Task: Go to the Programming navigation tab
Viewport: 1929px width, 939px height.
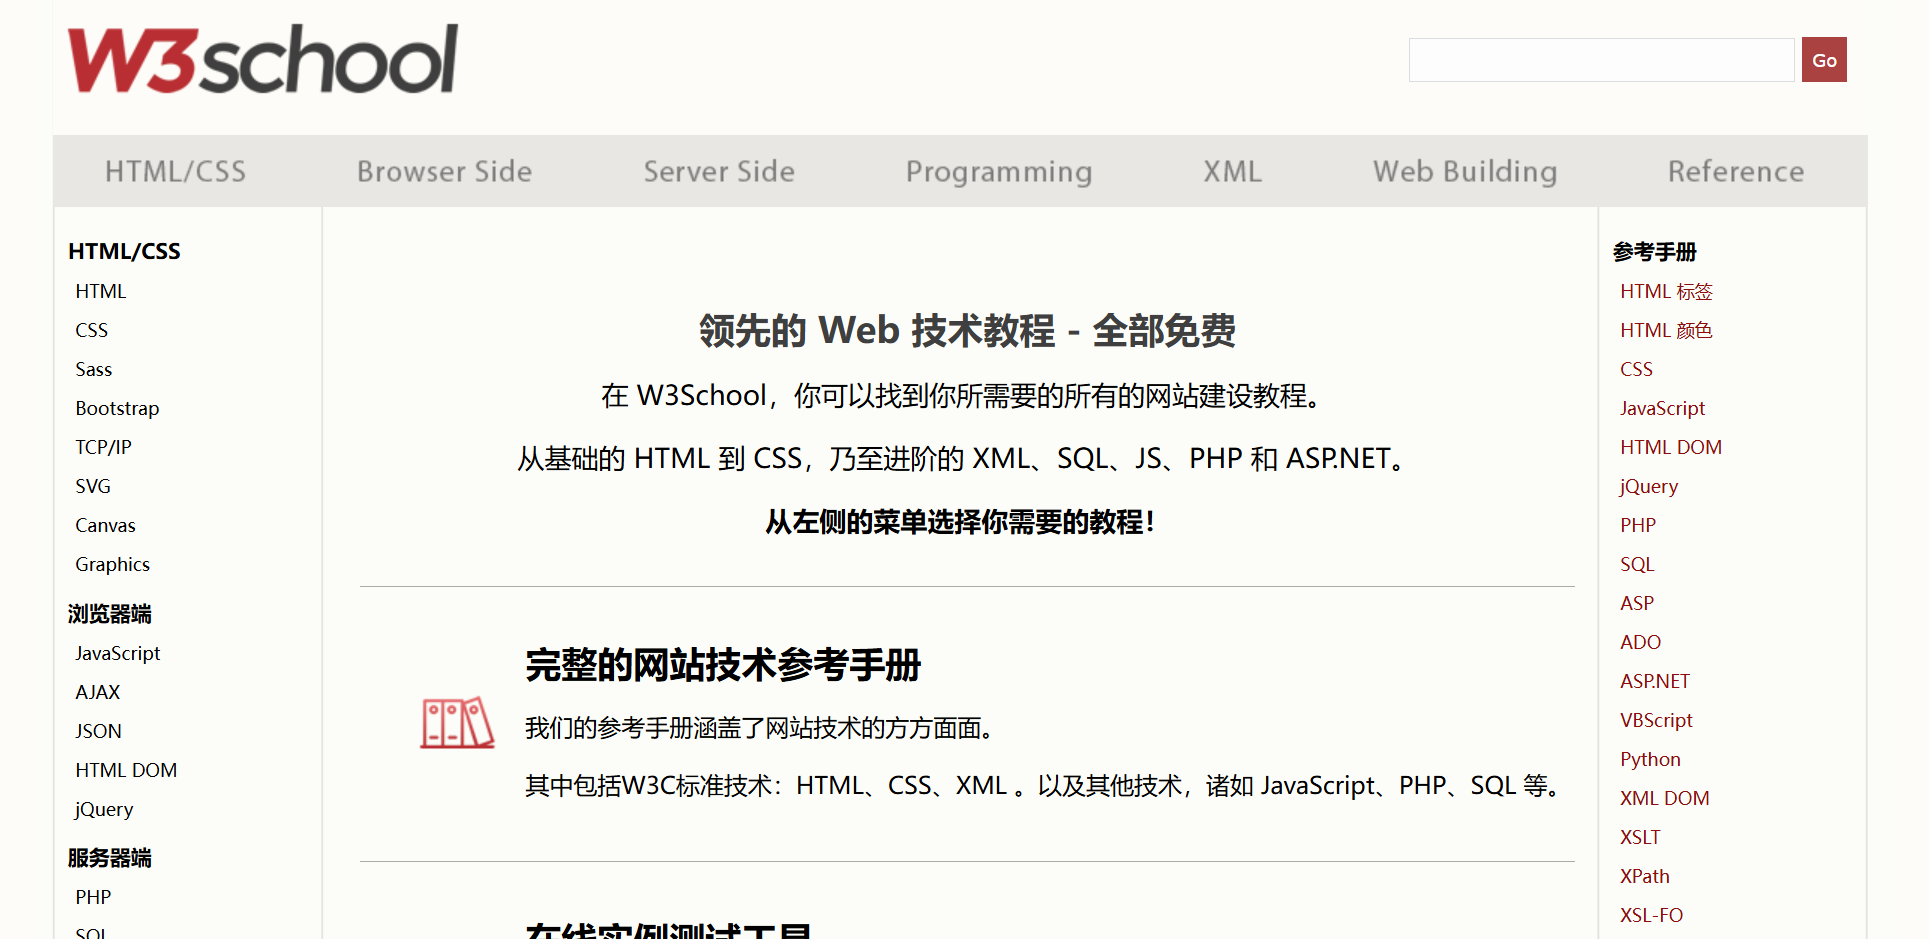Action: [999, 172]
